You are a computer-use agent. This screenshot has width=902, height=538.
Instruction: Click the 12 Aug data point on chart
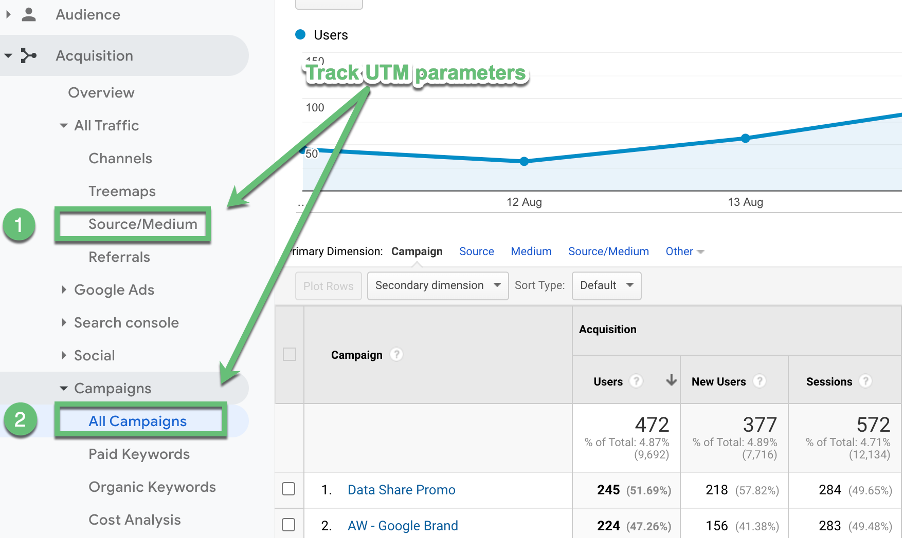[x=524, y=162]
